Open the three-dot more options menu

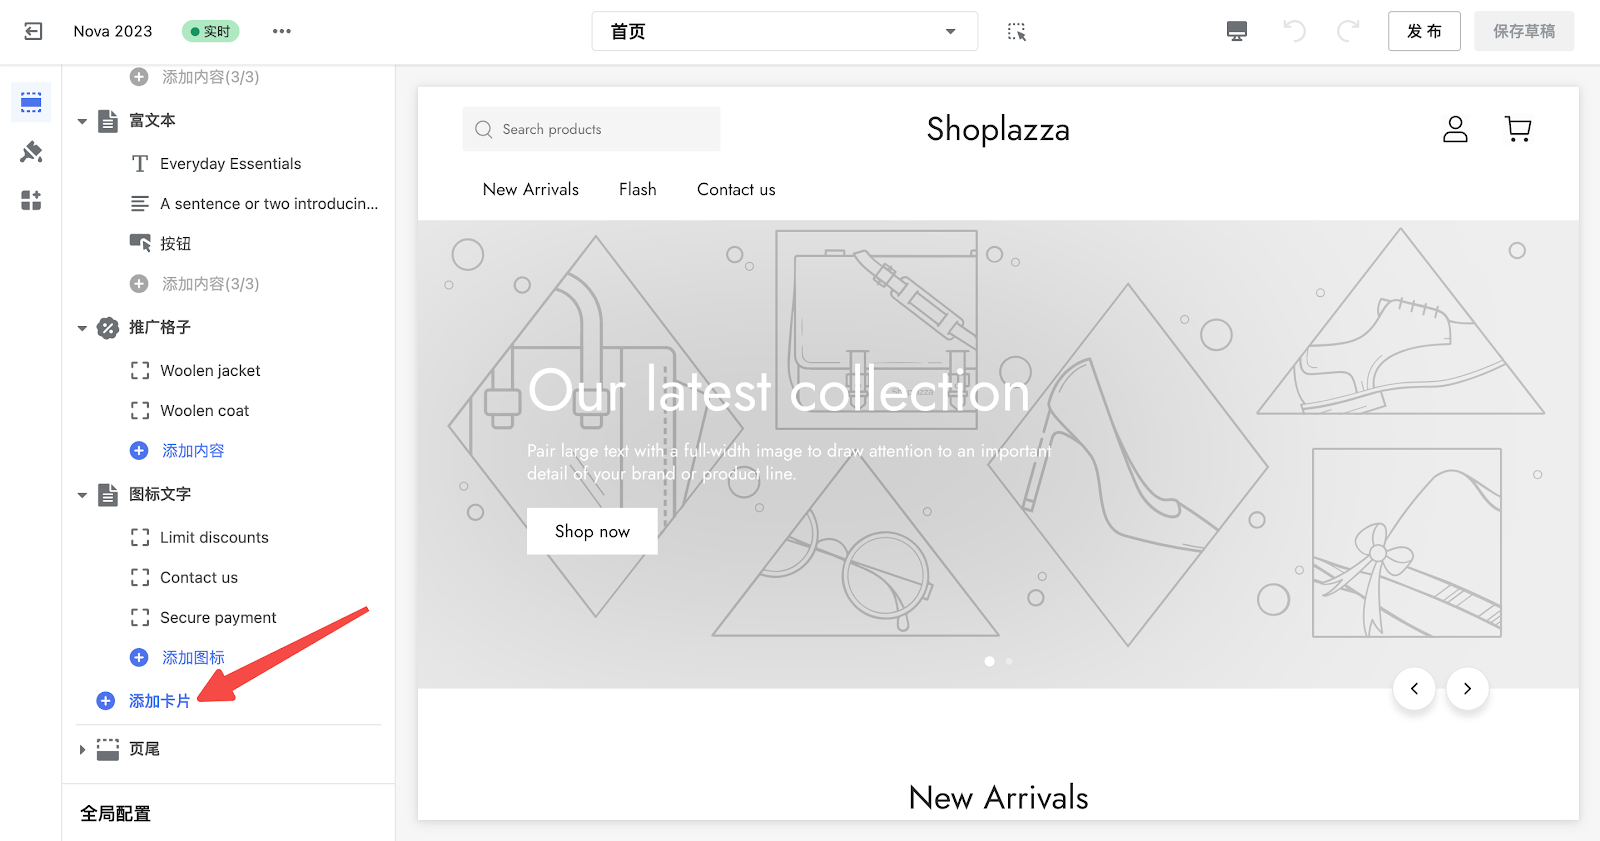point(282,31)
